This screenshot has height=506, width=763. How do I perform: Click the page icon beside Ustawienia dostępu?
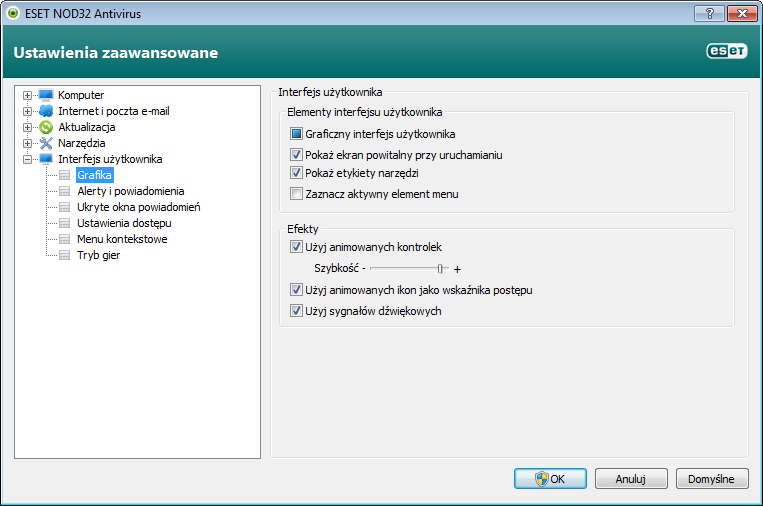64,223
